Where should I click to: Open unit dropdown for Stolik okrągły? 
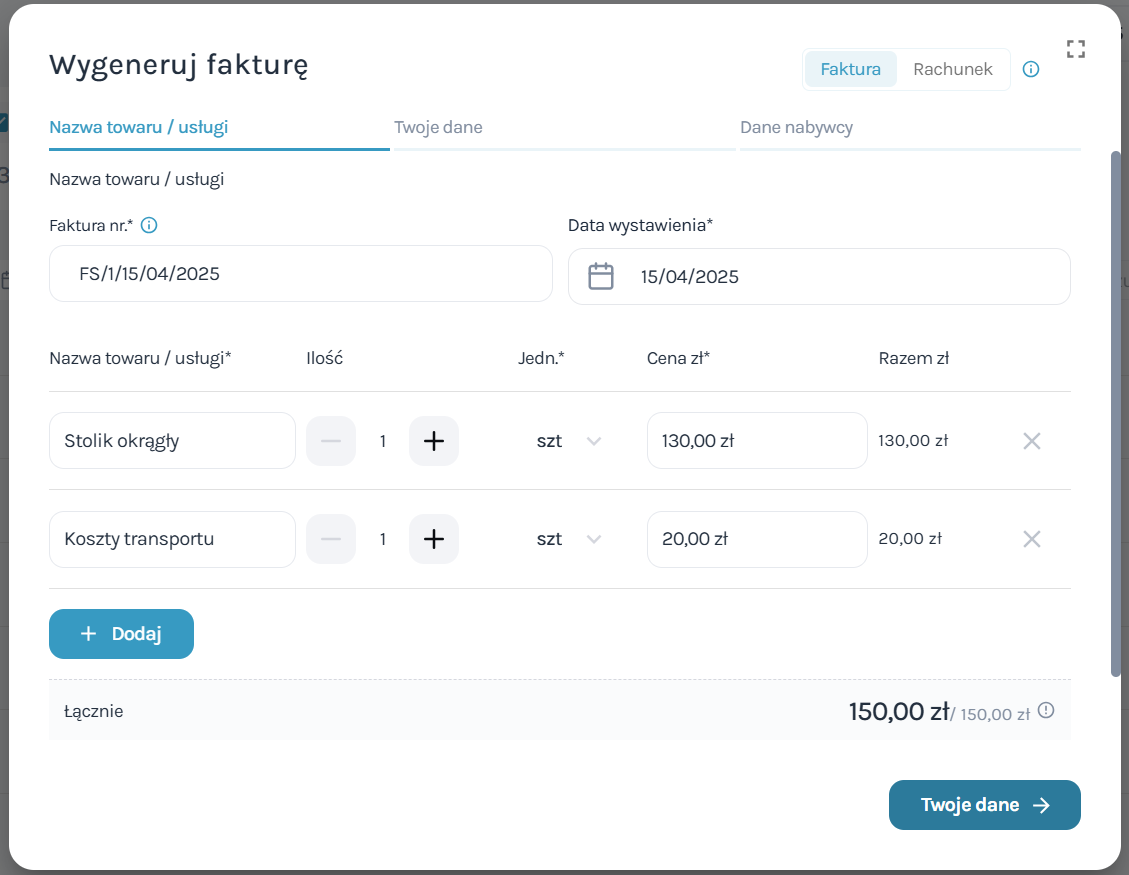(x=569, y=441)
